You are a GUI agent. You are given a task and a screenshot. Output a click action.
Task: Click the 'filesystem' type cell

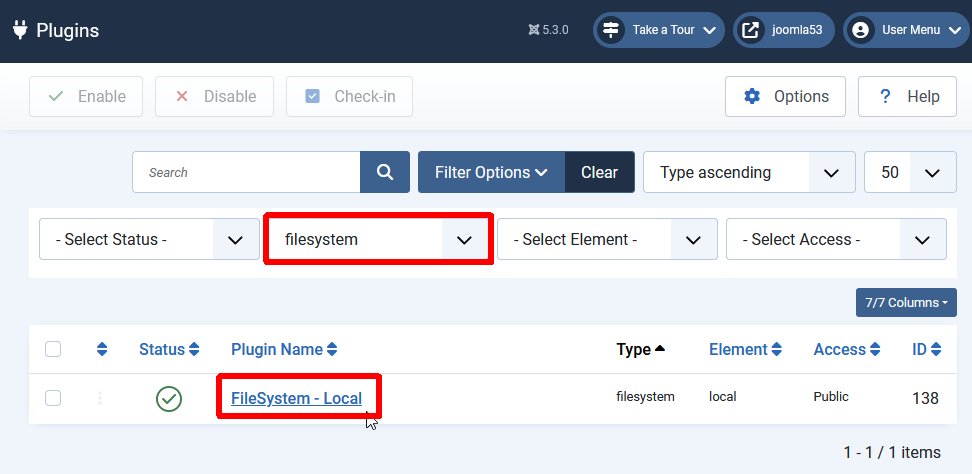click(x=645, y=397)
